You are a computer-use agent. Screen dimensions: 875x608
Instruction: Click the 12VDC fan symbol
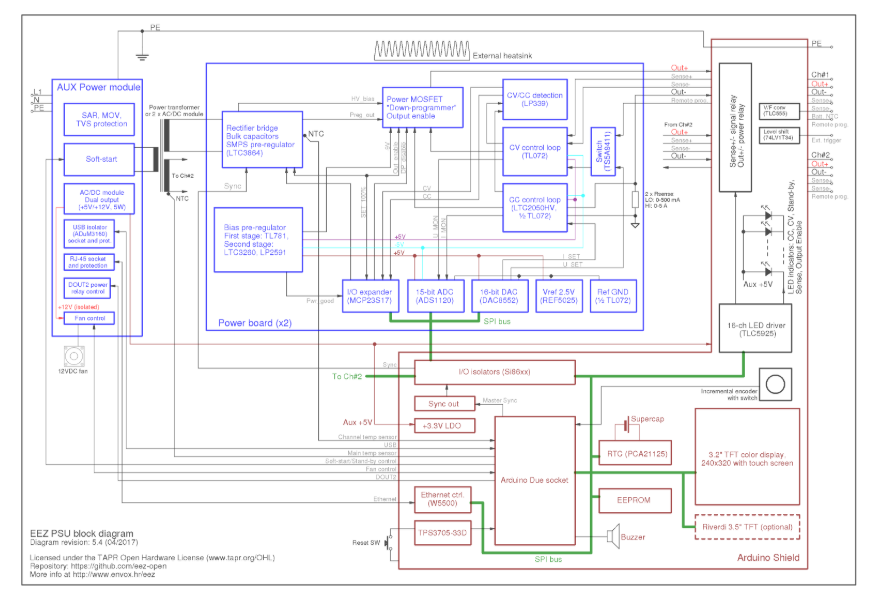pos(74,355)
